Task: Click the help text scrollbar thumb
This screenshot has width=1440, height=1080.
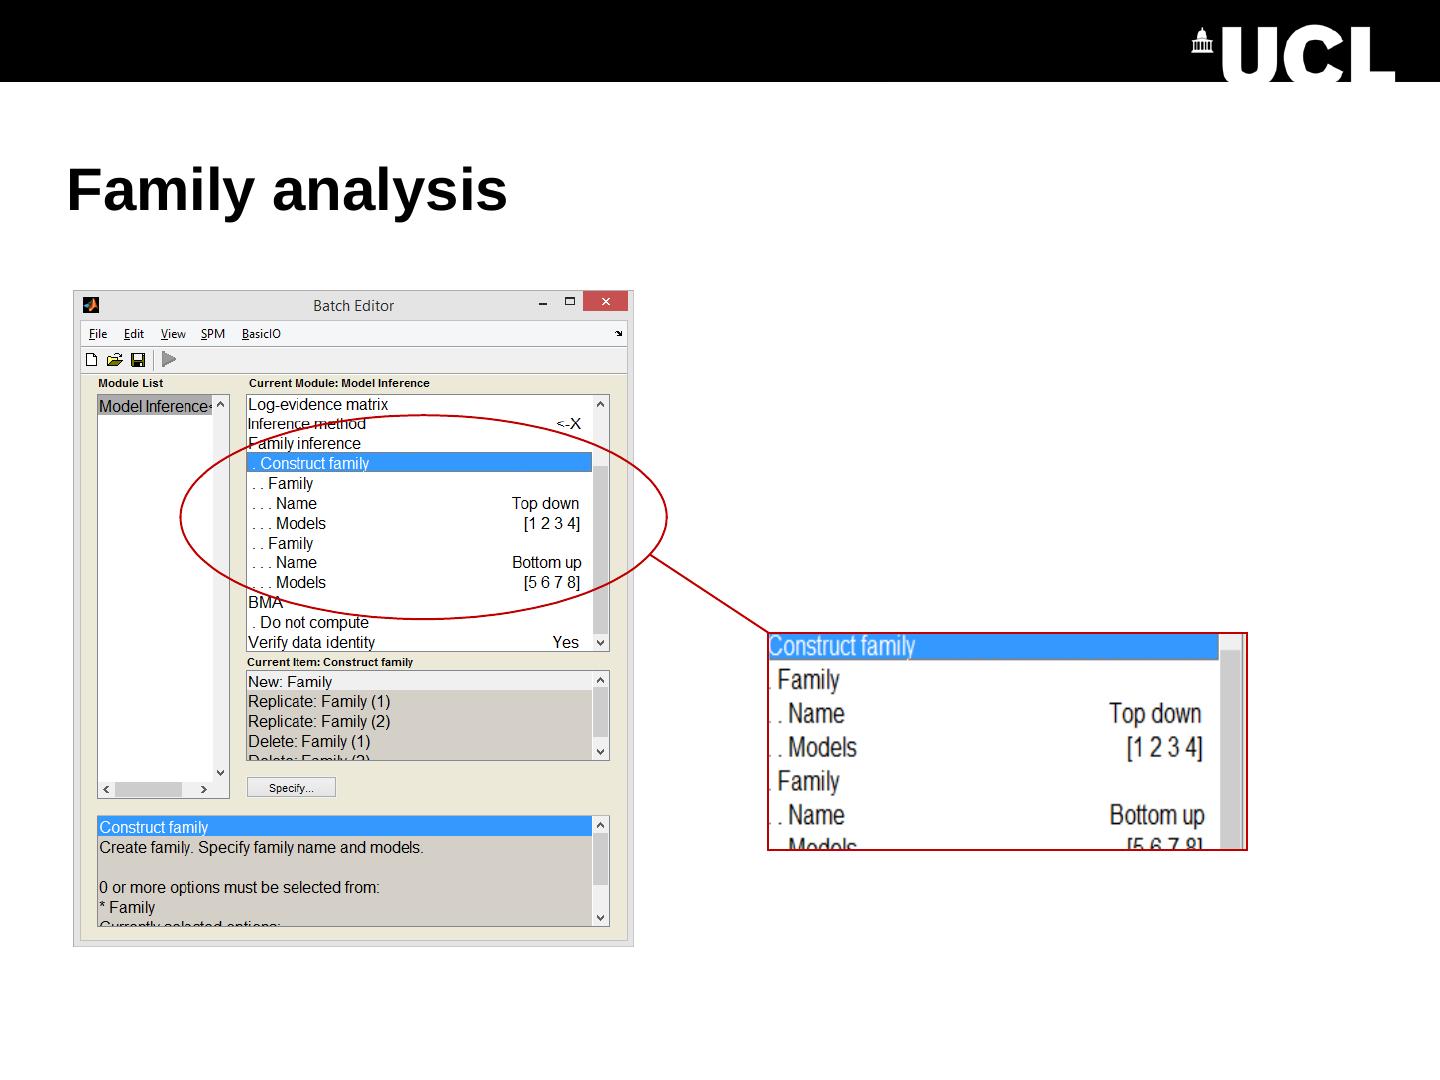Action: pyautogui.click(x=601, y=860)
